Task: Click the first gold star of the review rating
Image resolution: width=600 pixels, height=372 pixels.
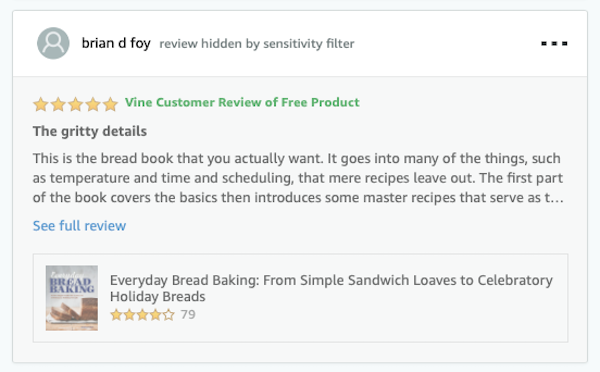Action: [x=41, y=104]
